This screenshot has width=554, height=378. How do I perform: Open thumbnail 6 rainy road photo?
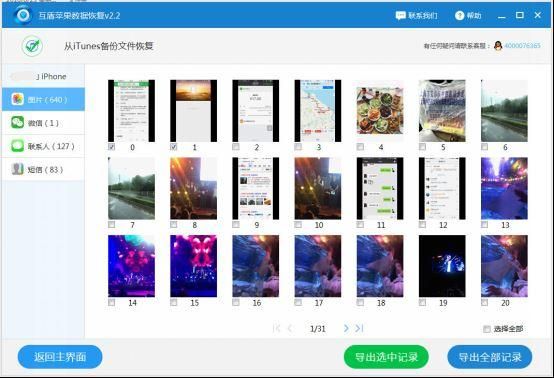tap(505, 111)
